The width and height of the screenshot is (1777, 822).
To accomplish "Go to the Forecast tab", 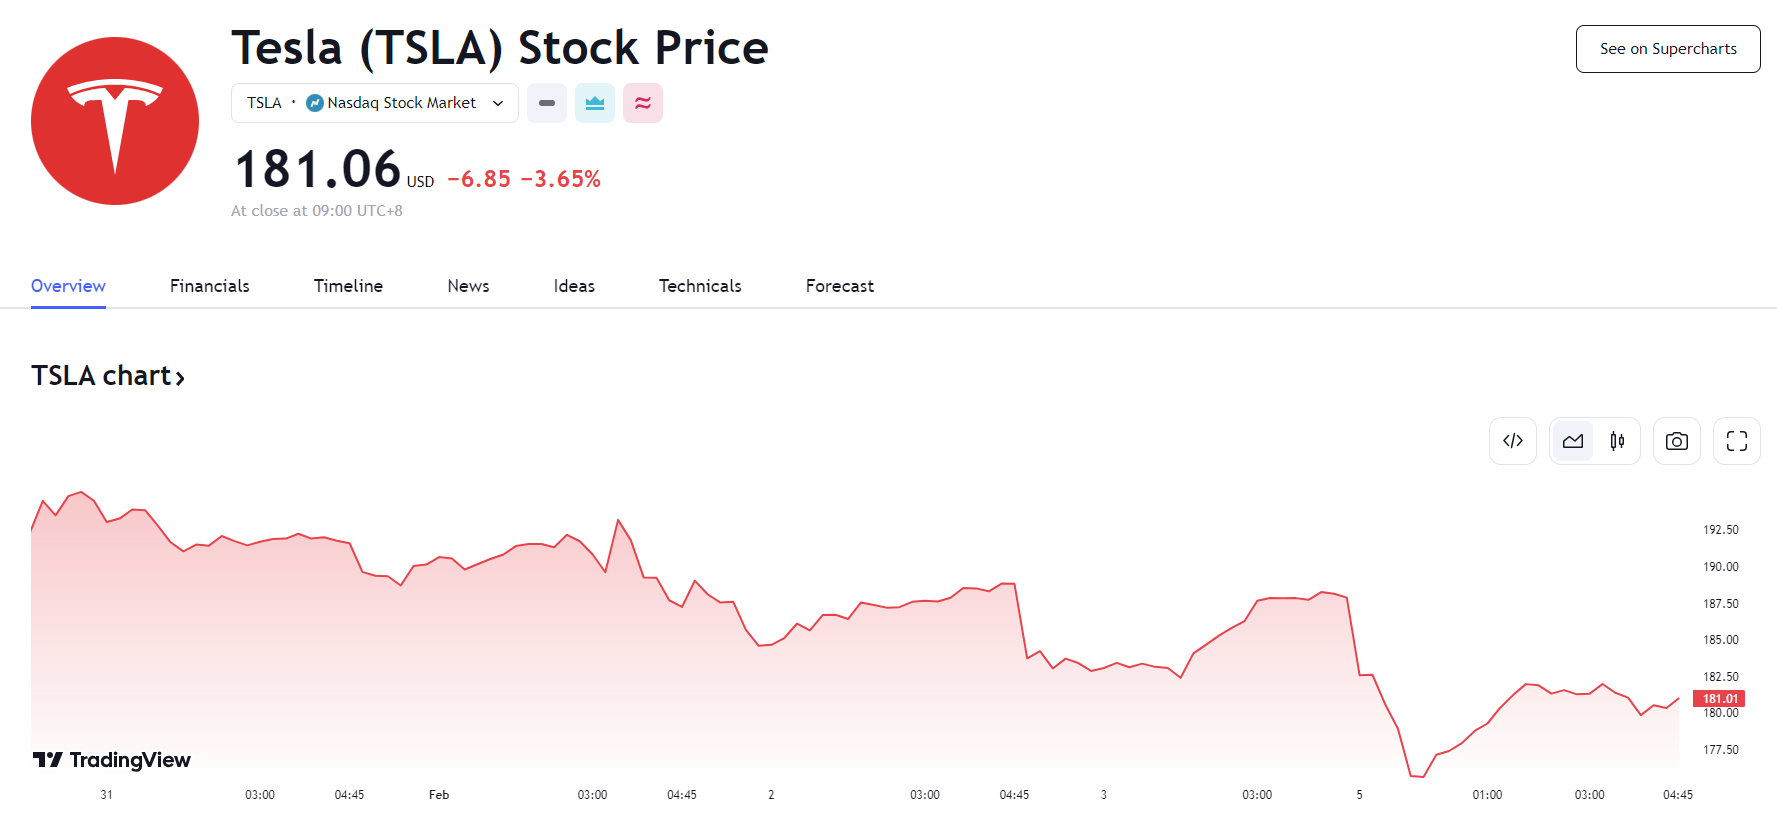I will click(x=840, y=286).
